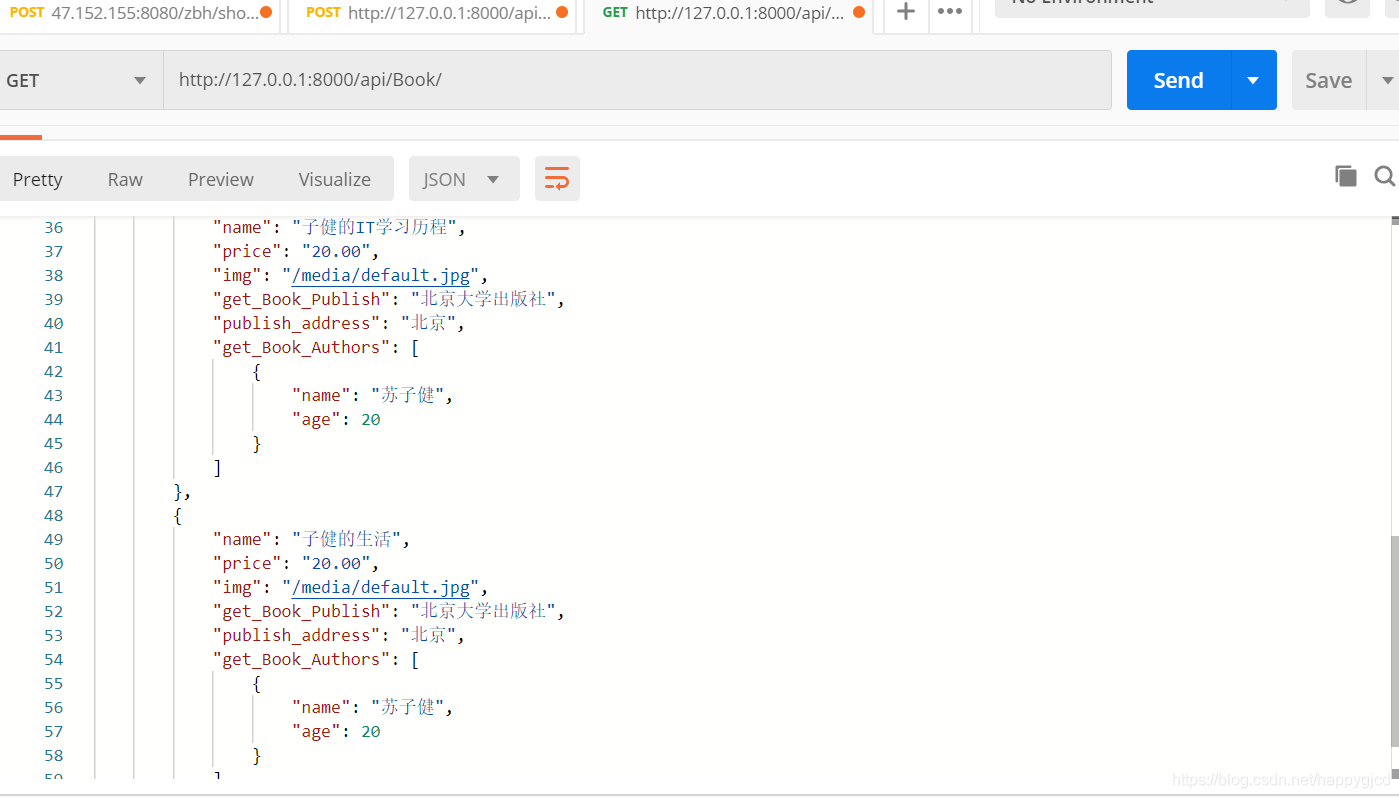This screenshot has height=798, width=1399.
Task: Click opening brace on line 55
Action: (257, 683)
